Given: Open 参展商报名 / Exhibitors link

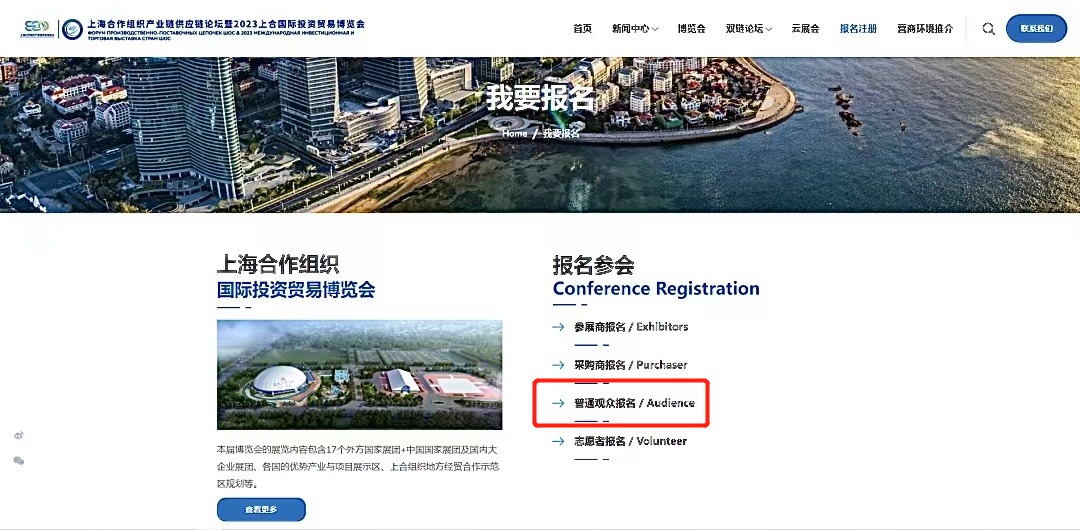Looking at the screenshot, I should 631,327.
